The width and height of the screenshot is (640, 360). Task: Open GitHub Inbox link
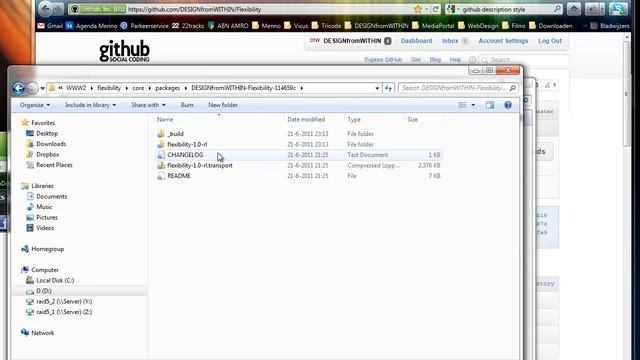pos(450,41)
